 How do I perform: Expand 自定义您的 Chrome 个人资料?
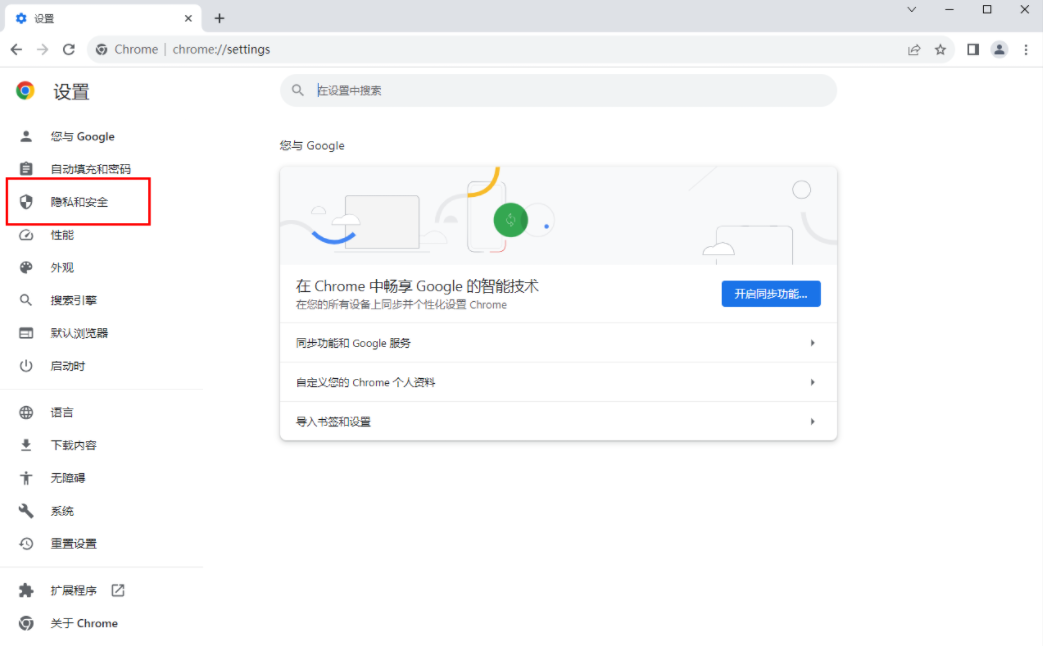click(x=557, y=382)
